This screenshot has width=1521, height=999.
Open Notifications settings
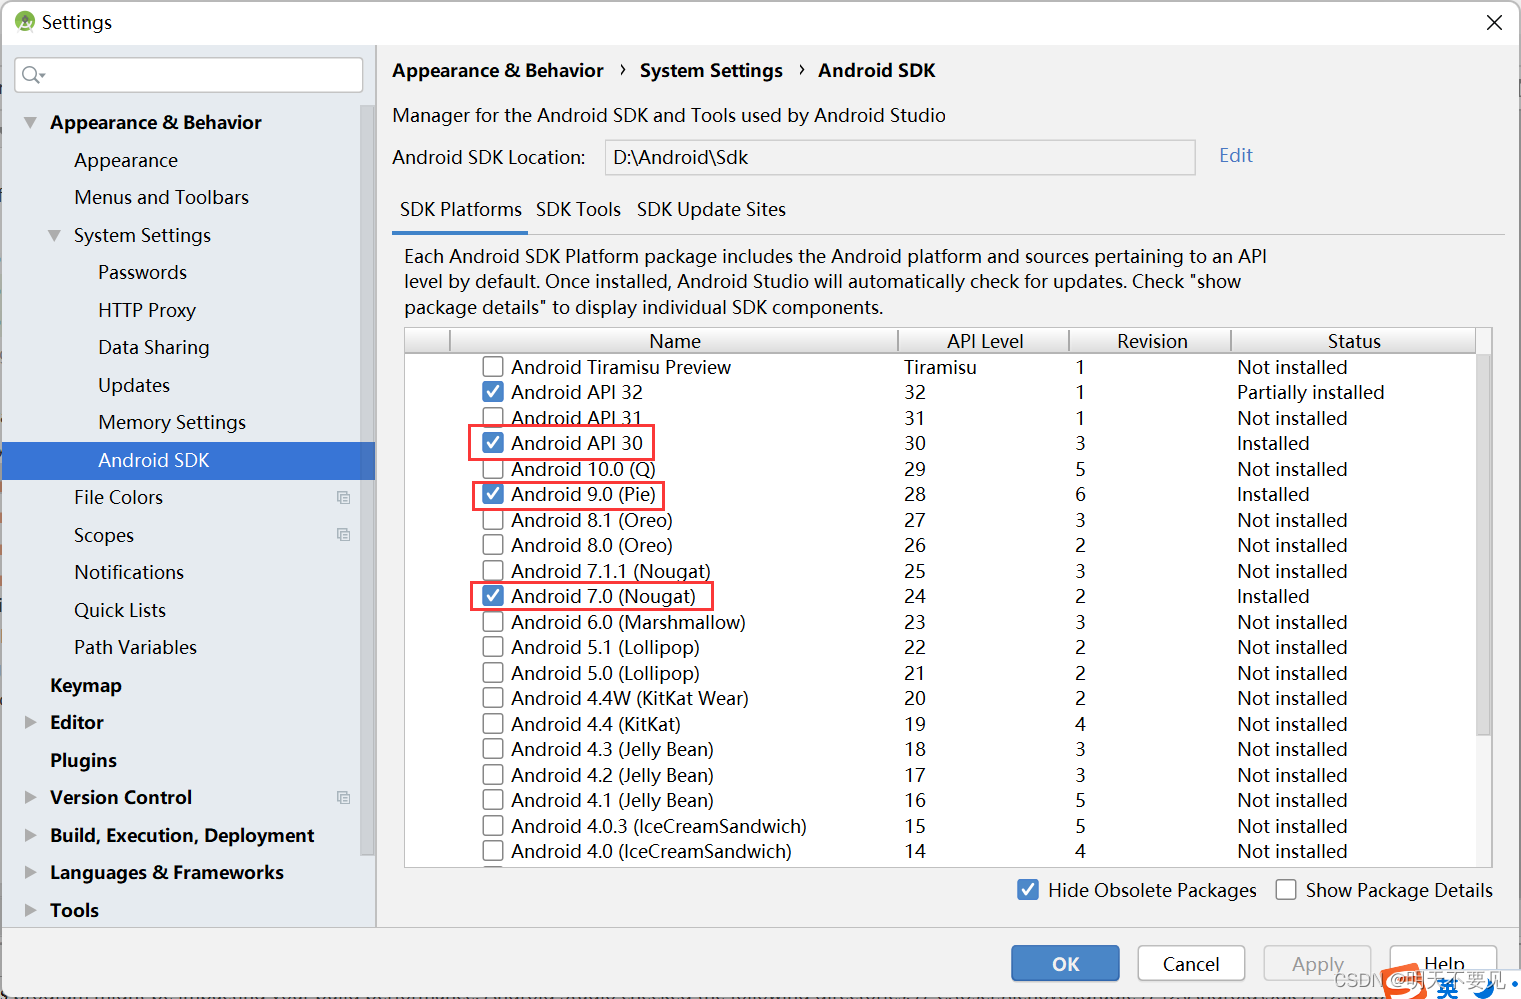[129, 572]
